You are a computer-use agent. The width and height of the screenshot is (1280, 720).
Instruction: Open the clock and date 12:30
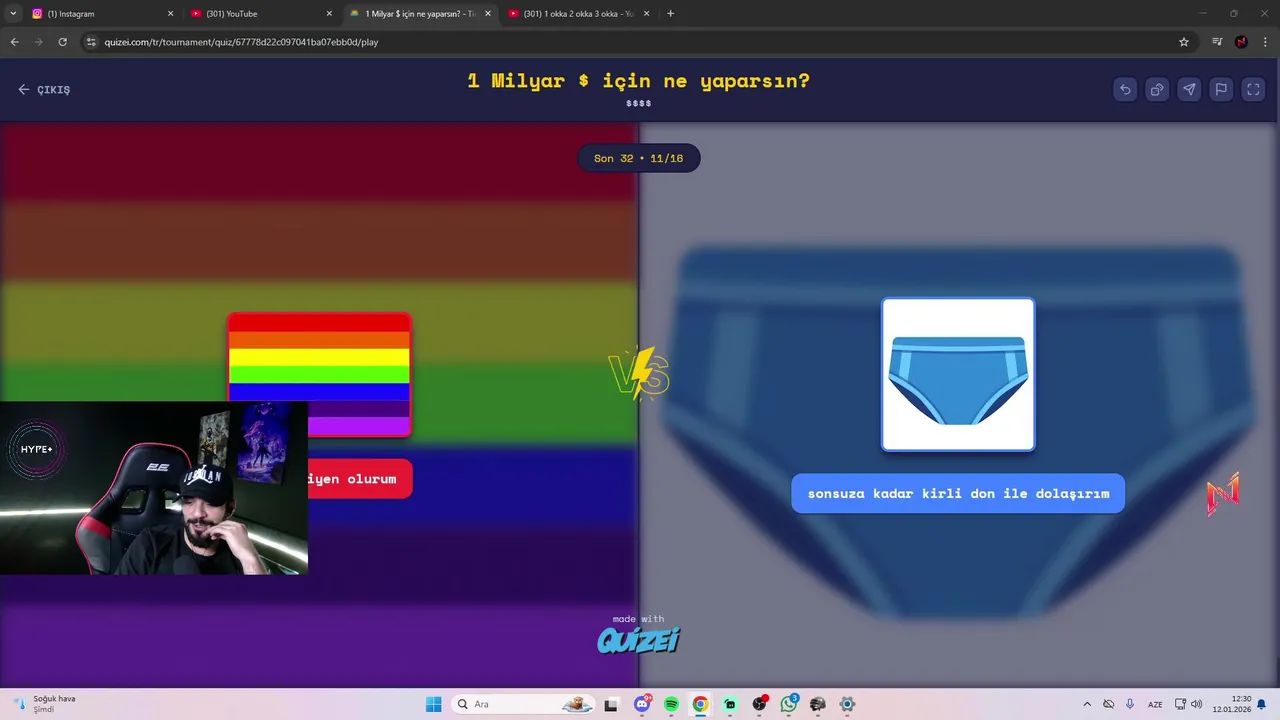coord(1232,704)
